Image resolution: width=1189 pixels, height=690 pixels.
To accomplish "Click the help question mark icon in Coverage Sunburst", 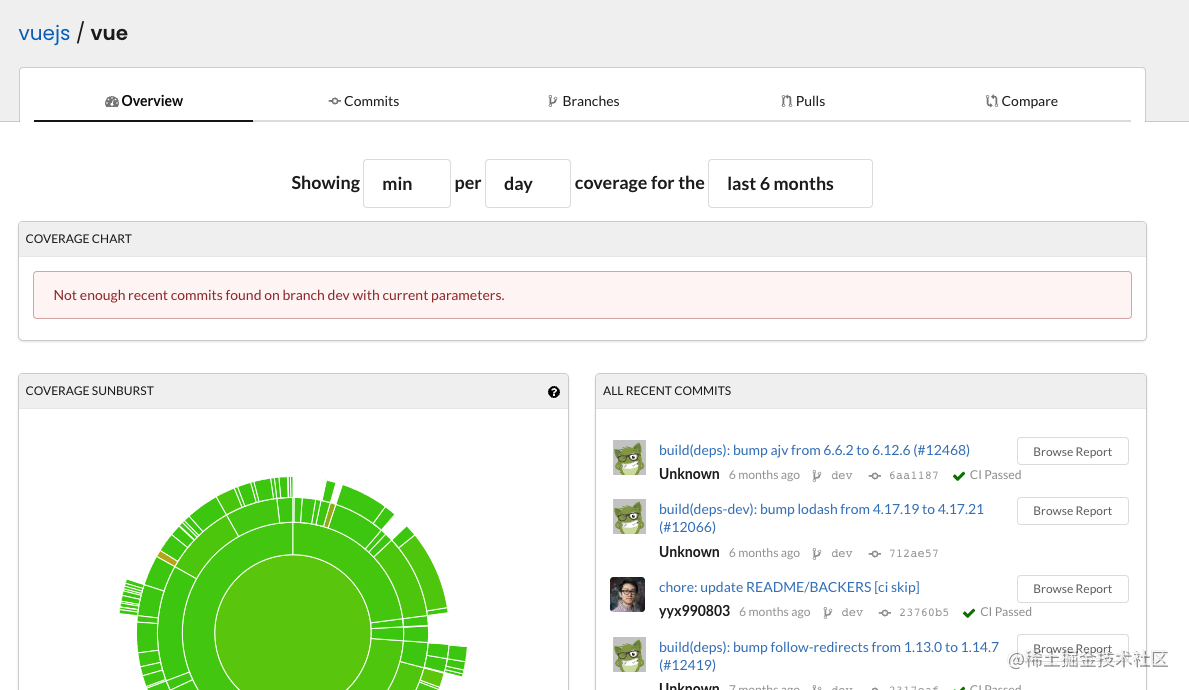I will coord(554,392).
